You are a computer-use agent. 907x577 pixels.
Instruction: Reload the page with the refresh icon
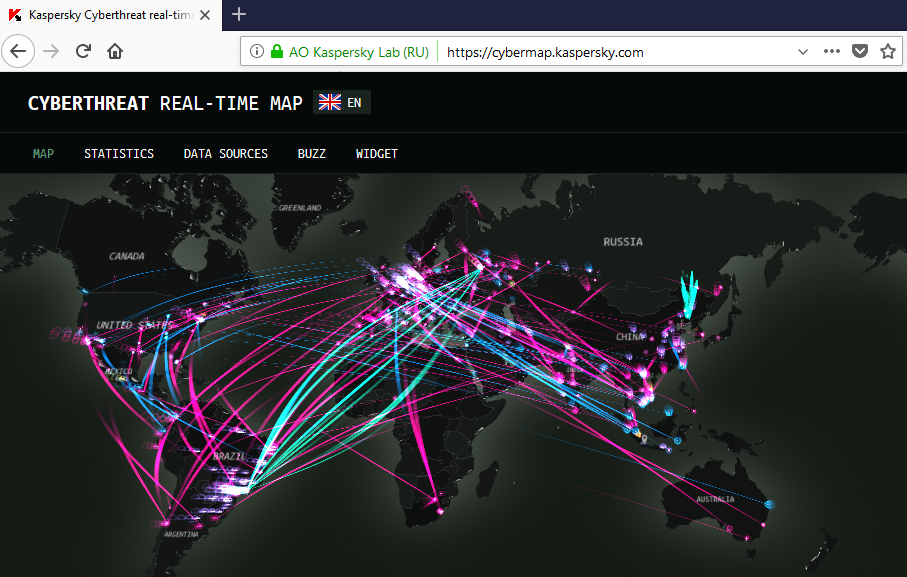click(84, 51)
